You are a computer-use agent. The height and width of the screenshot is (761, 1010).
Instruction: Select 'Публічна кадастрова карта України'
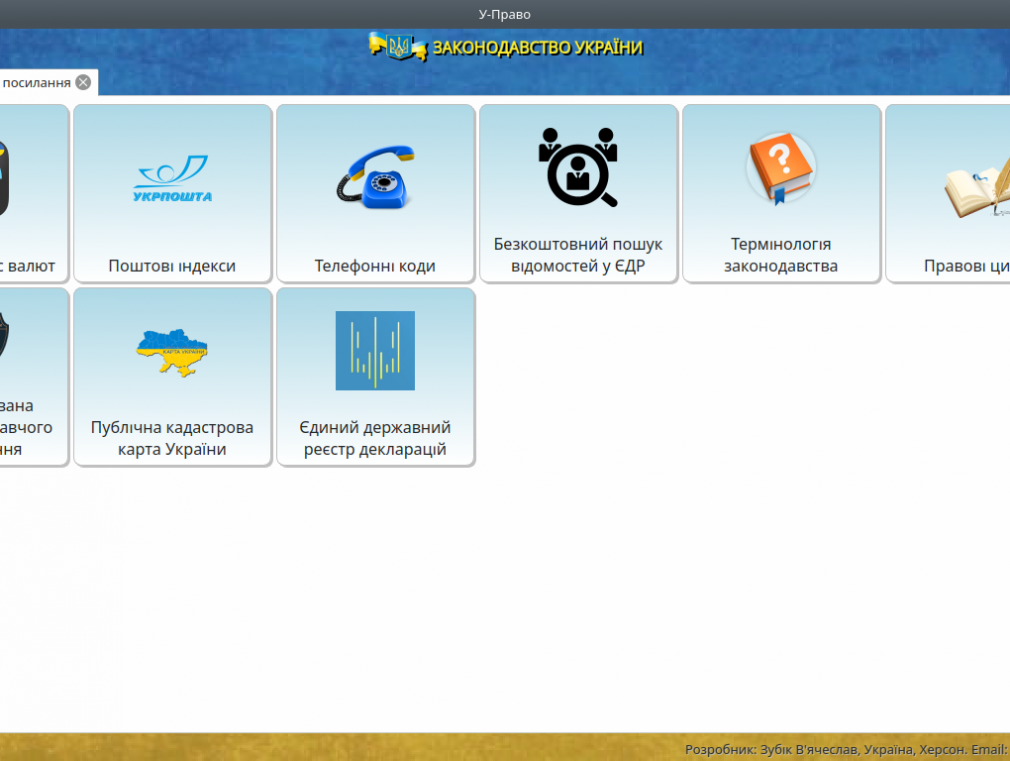tap(172, 438)
